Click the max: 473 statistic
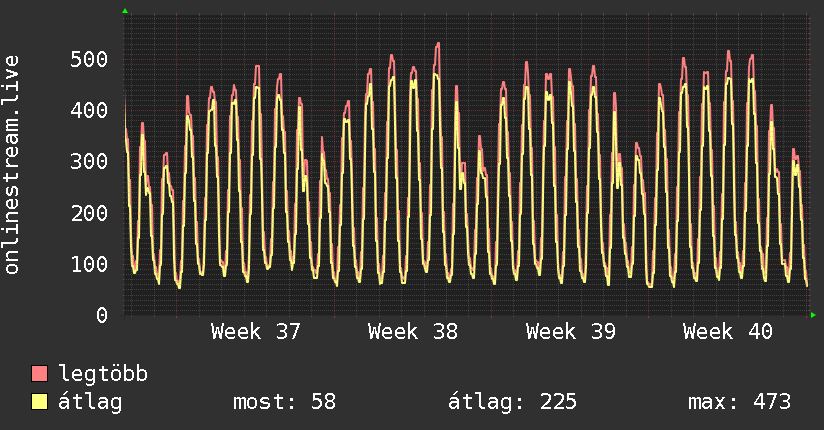 coord(739,402)
